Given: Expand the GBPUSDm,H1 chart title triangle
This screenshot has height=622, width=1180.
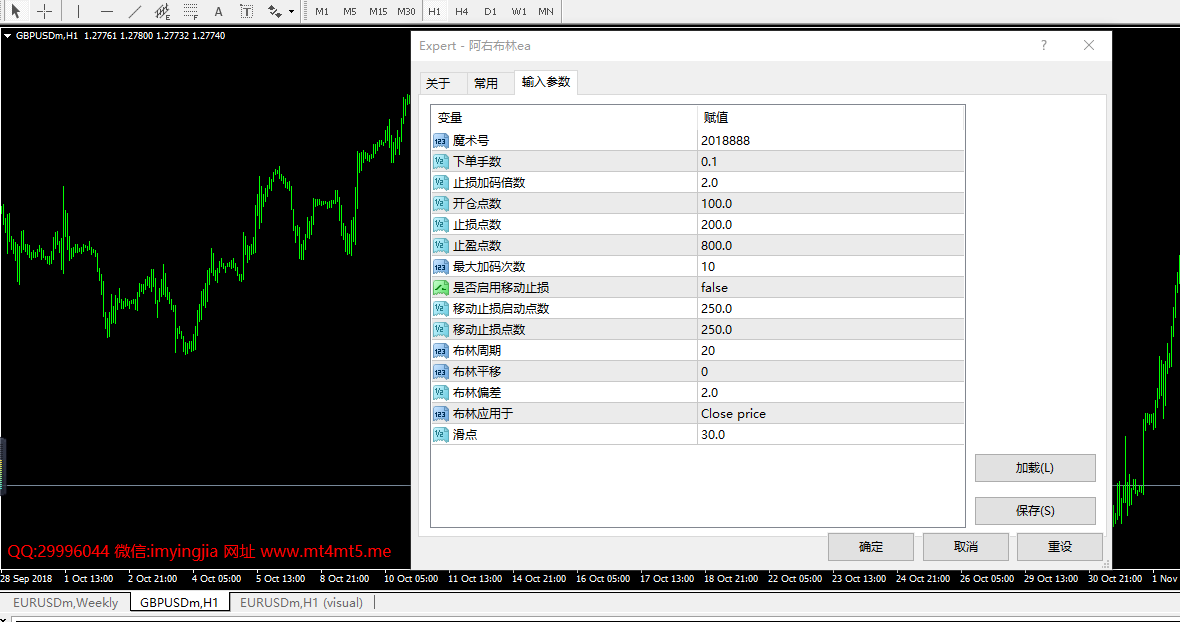Looking at the screenshot, I should (7, 35).
